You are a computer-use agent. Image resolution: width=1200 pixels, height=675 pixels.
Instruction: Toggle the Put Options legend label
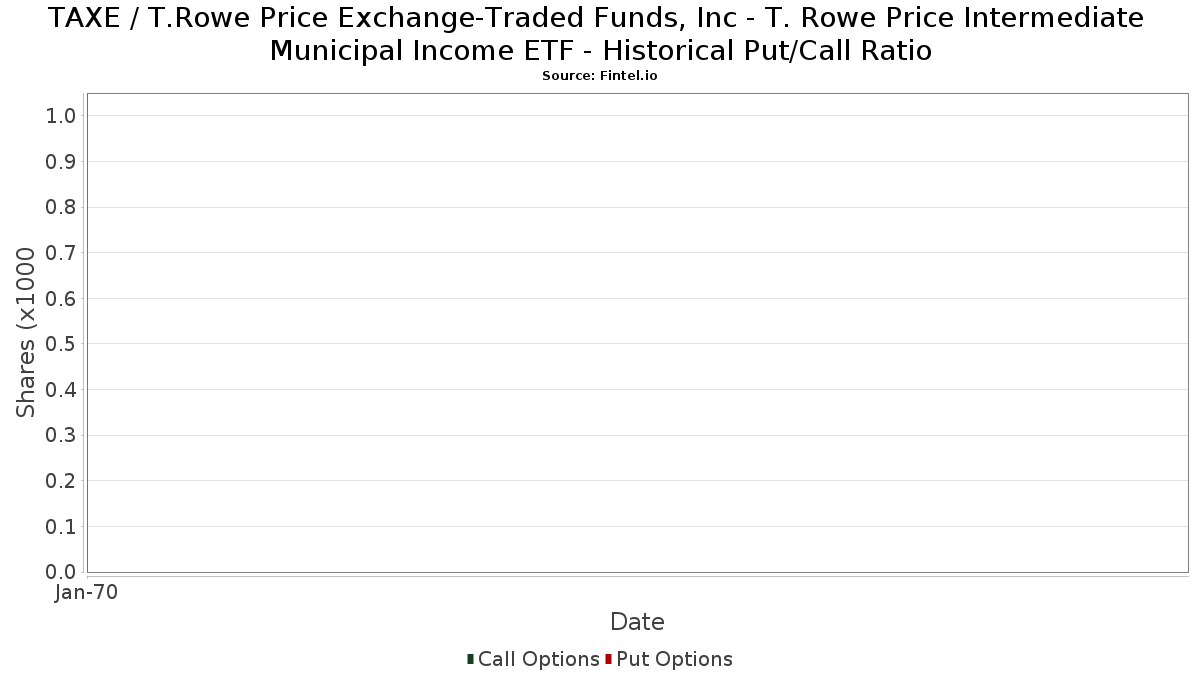[x=674, y=659]
